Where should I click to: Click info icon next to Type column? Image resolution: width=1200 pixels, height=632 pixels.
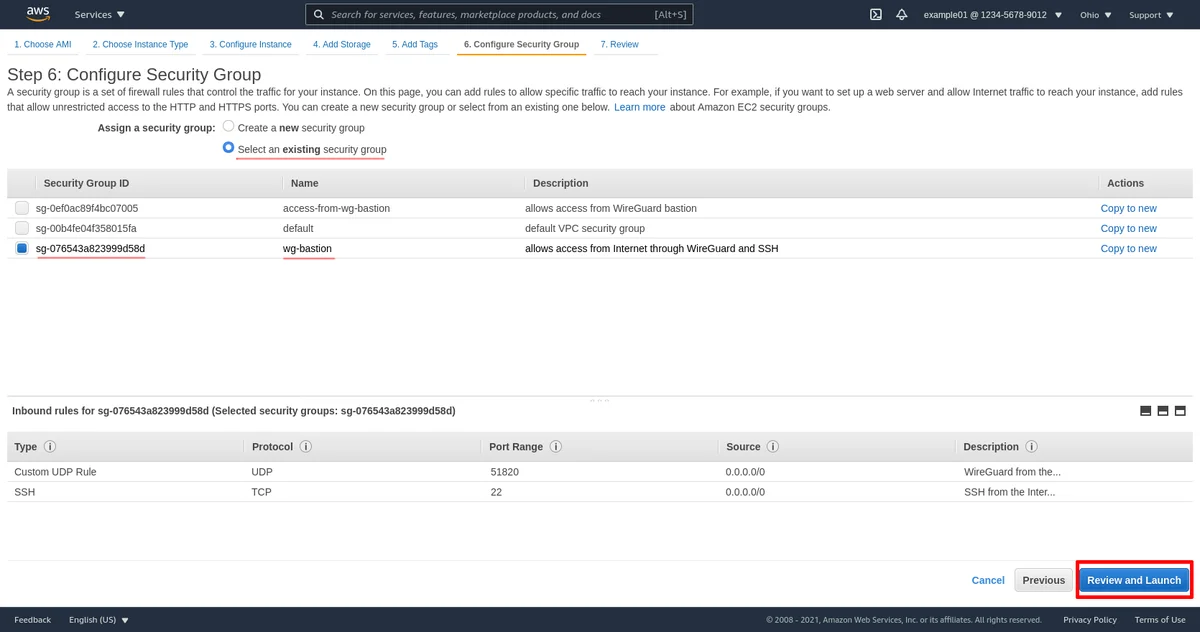(x=50, y=447)
